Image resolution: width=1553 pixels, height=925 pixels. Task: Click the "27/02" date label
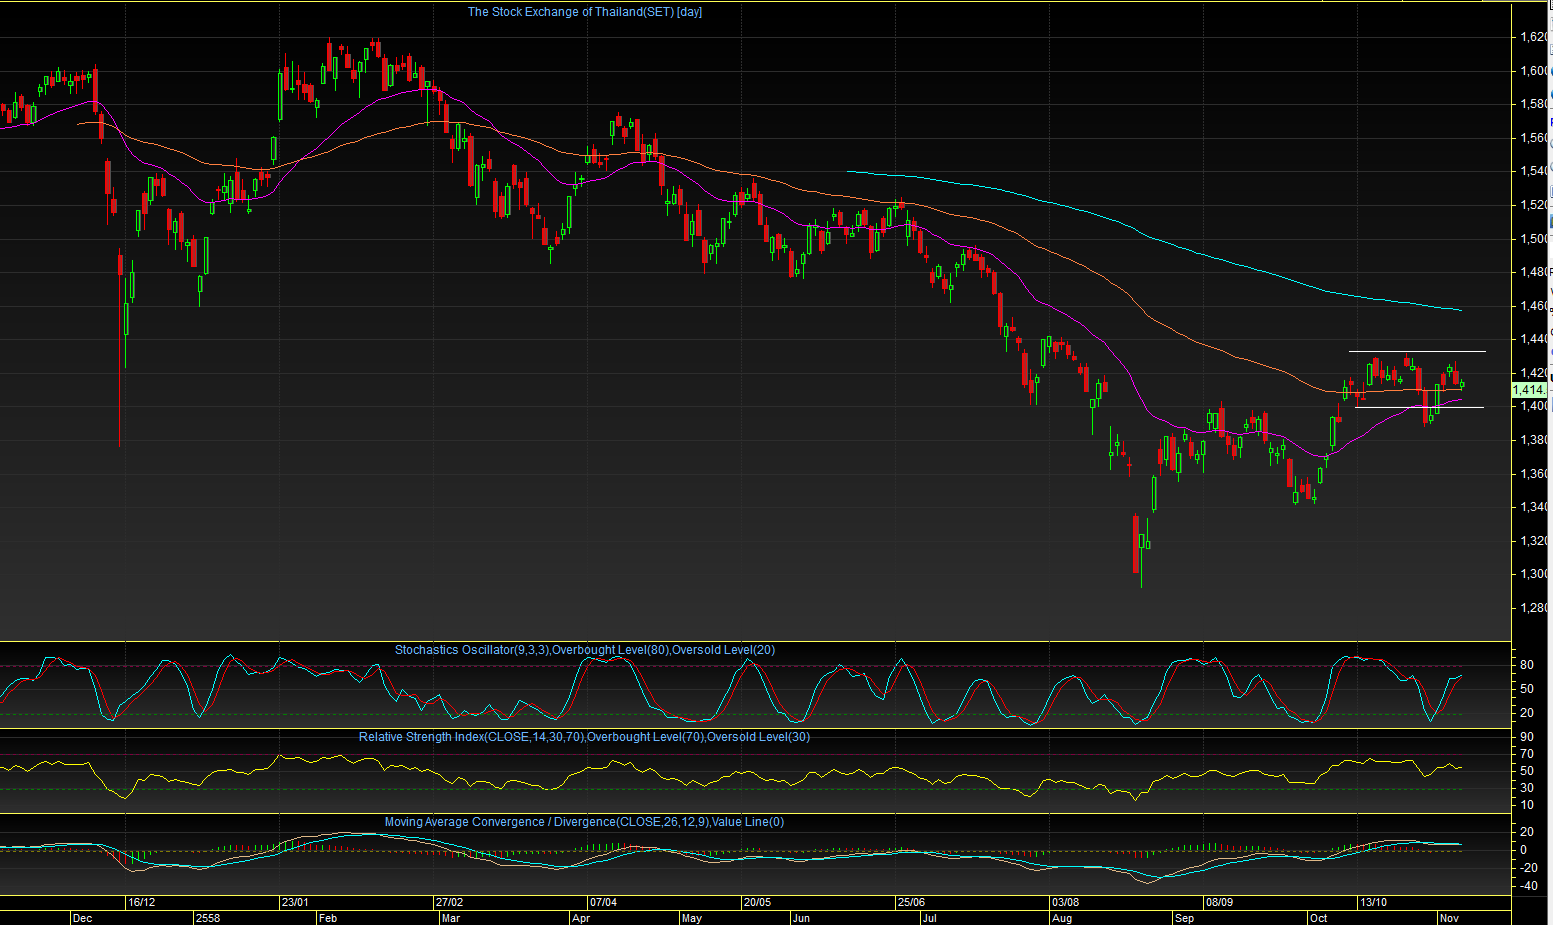pyautogui.click(x=449, y=902)
